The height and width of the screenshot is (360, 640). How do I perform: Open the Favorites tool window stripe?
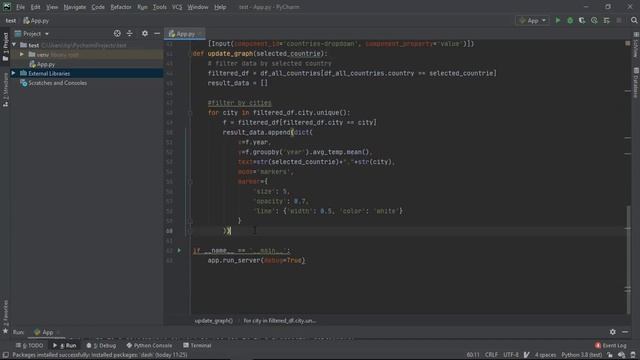(5, 316)
